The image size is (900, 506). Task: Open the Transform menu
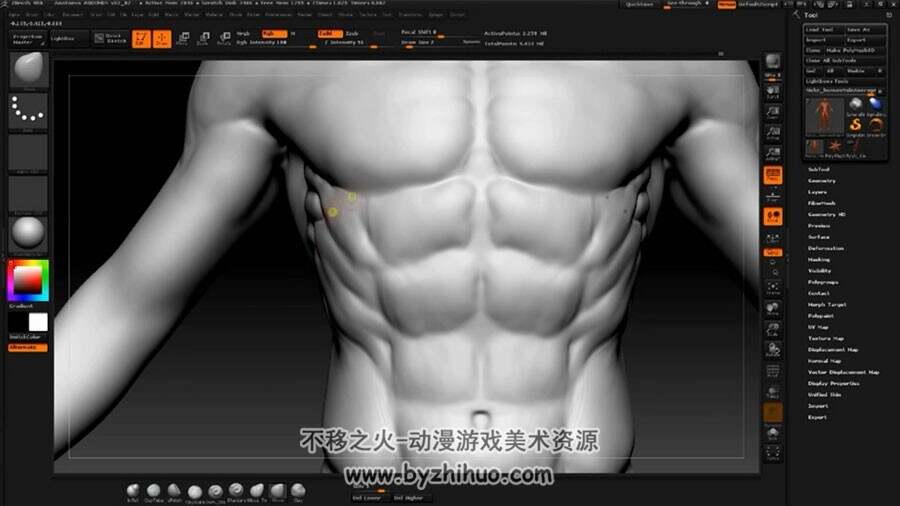tap(410, 15)
